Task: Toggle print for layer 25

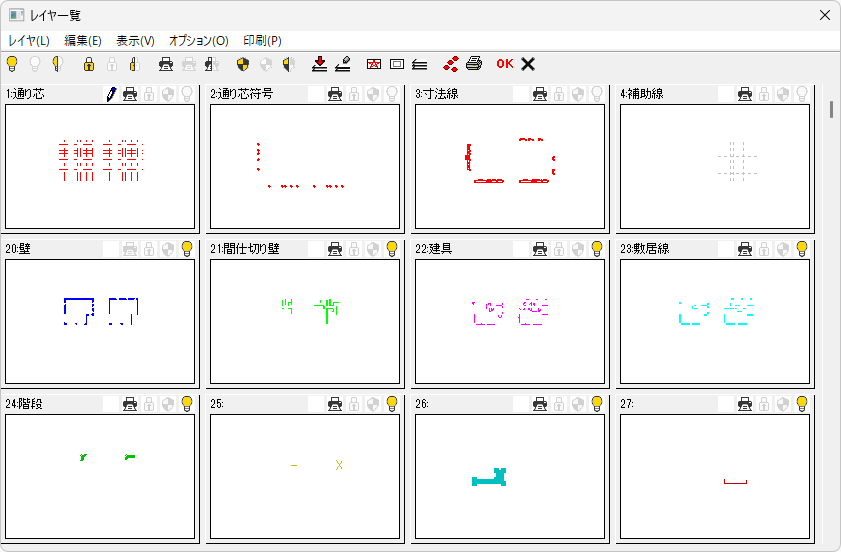Action: pos(335,404)
